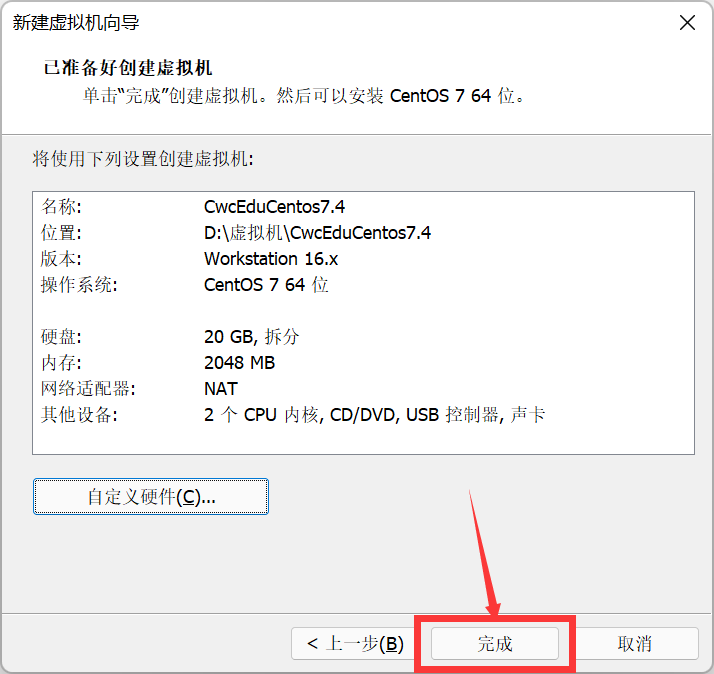Click the 其他设备: label

[x=79, y=414]
